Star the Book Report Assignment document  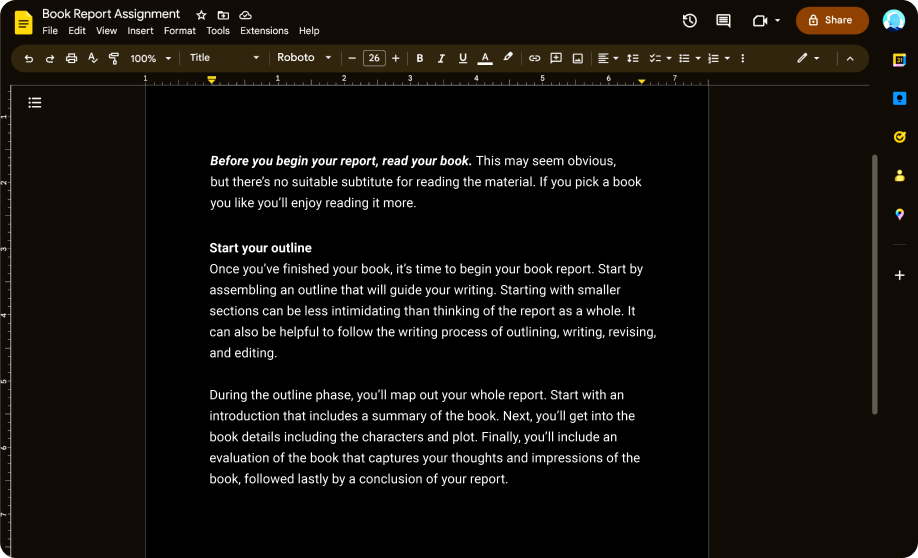click(x=201, y=15)
